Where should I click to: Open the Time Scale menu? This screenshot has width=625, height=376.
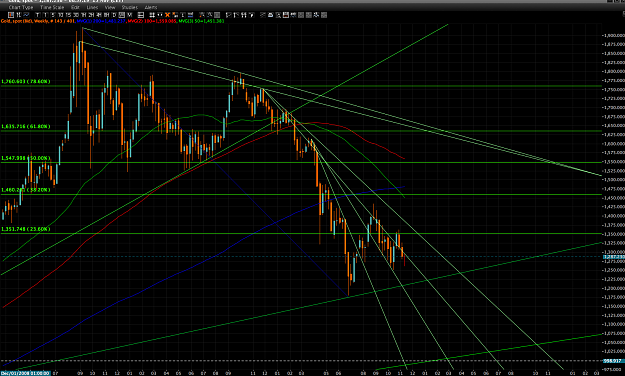pyautogui.click(x=52, y=8)
